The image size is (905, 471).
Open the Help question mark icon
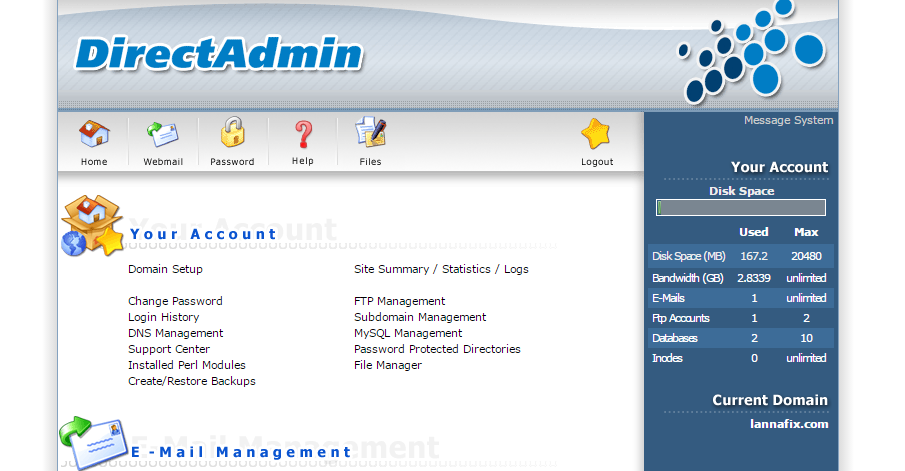(303, 135)
